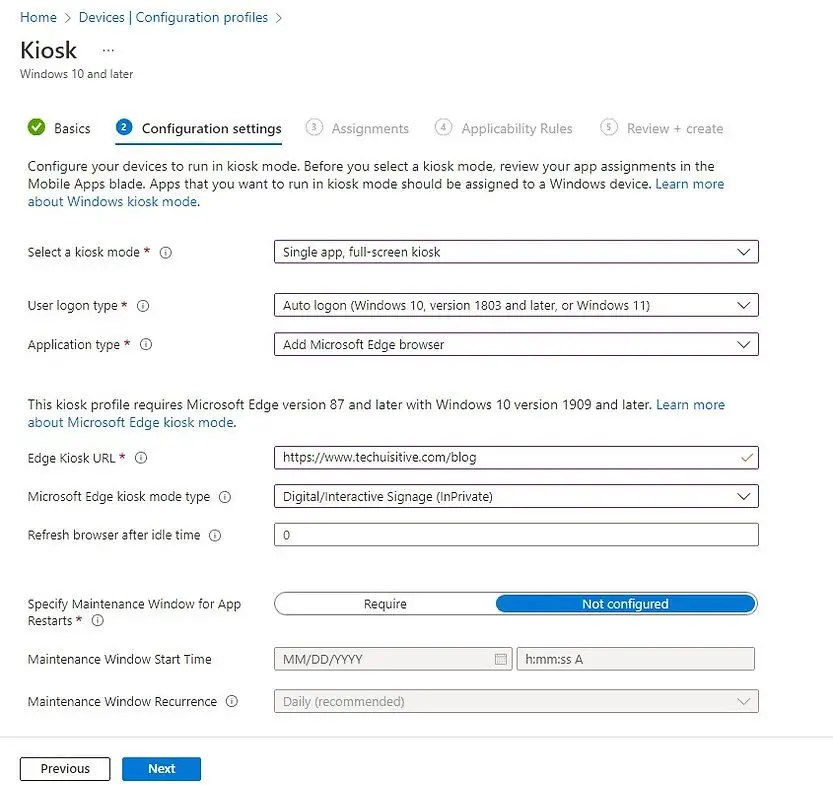Viewport: 833px width, 792px height.
Task: Go to the Basics step
Action: (x=71, y=128)
